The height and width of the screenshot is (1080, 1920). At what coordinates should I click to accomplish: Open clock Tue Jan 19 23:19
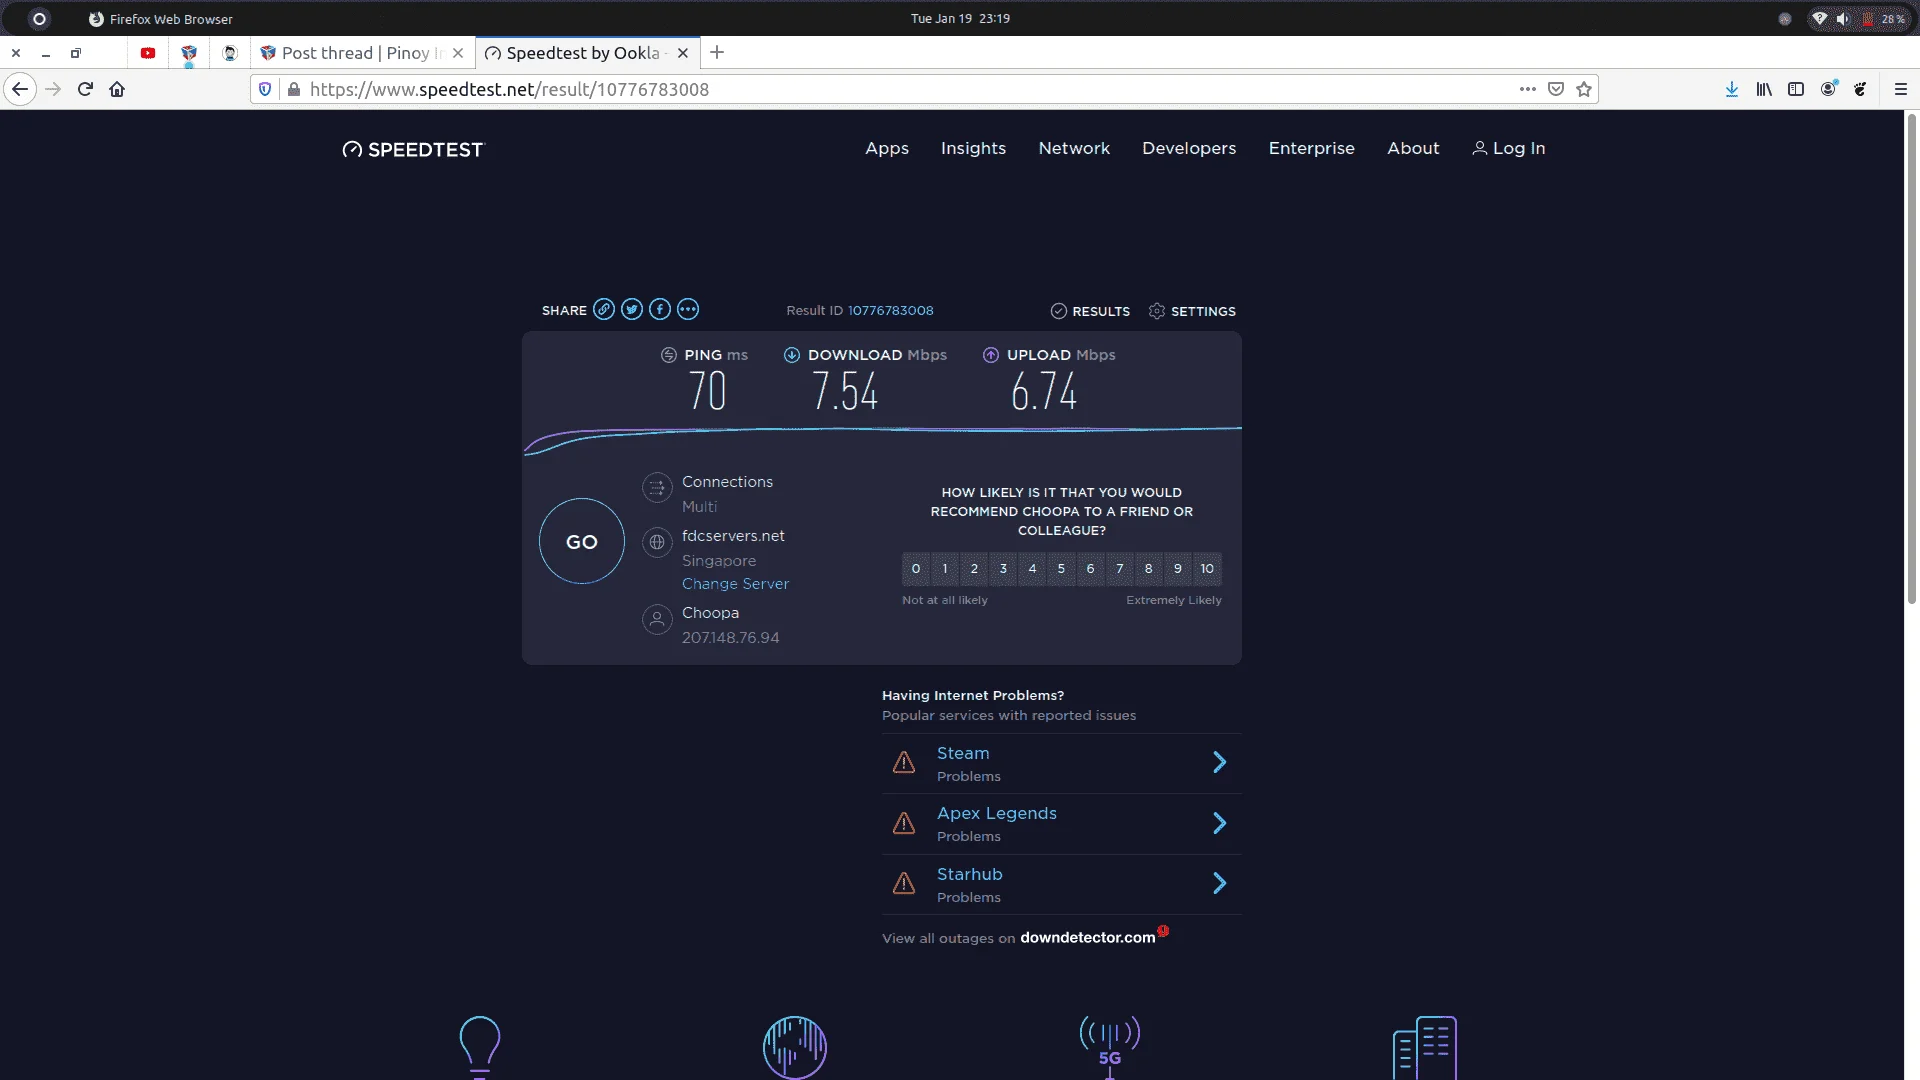point(959,18)
